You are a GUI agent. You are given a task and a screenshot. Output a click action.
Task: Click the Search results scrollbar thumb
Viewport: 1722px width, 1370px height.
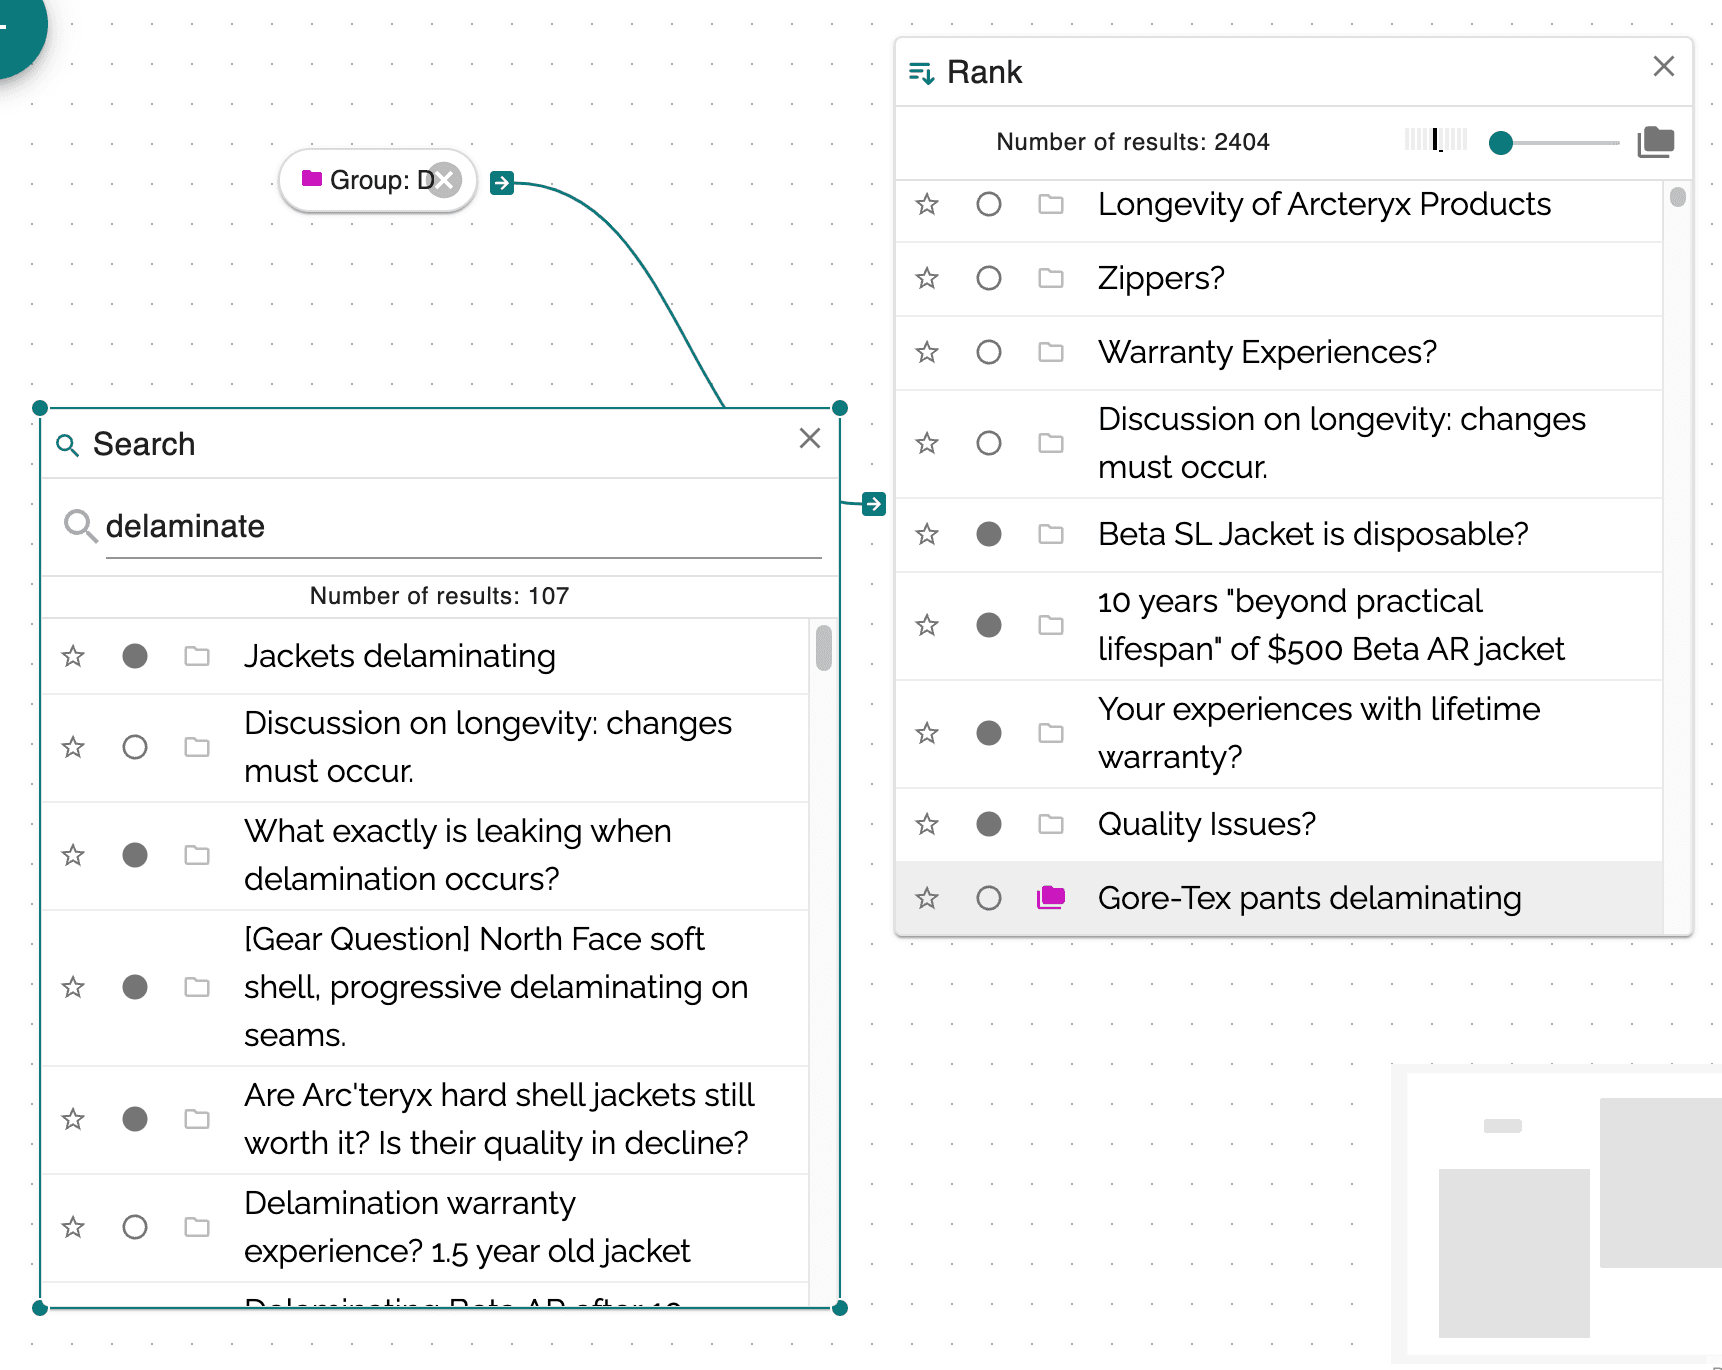824,648
